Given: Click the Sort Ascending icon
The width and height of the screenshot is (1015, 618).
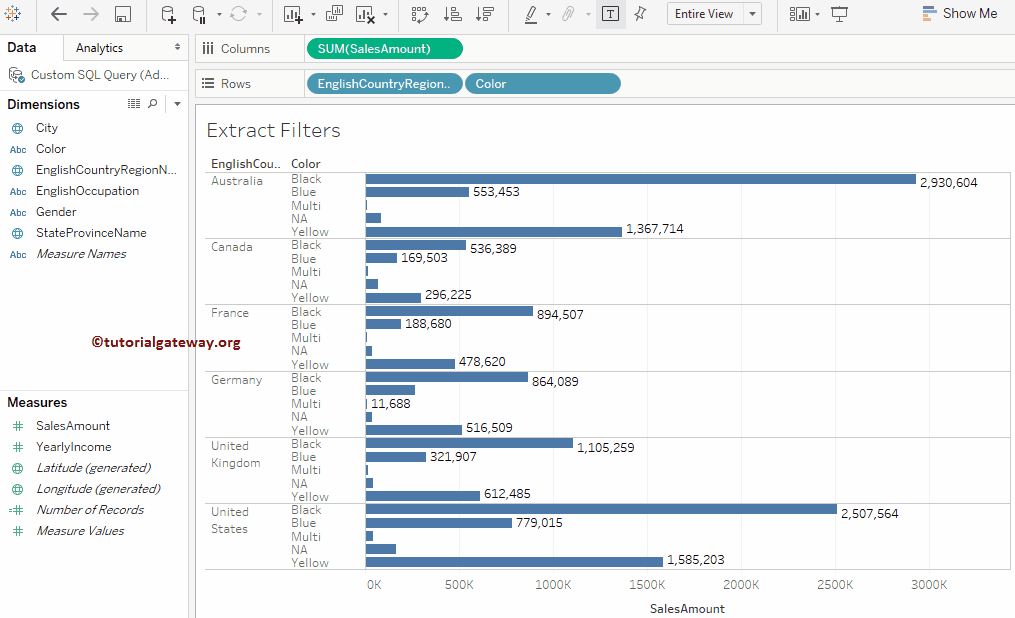Looking at the screenshot, I should [451, 13].
